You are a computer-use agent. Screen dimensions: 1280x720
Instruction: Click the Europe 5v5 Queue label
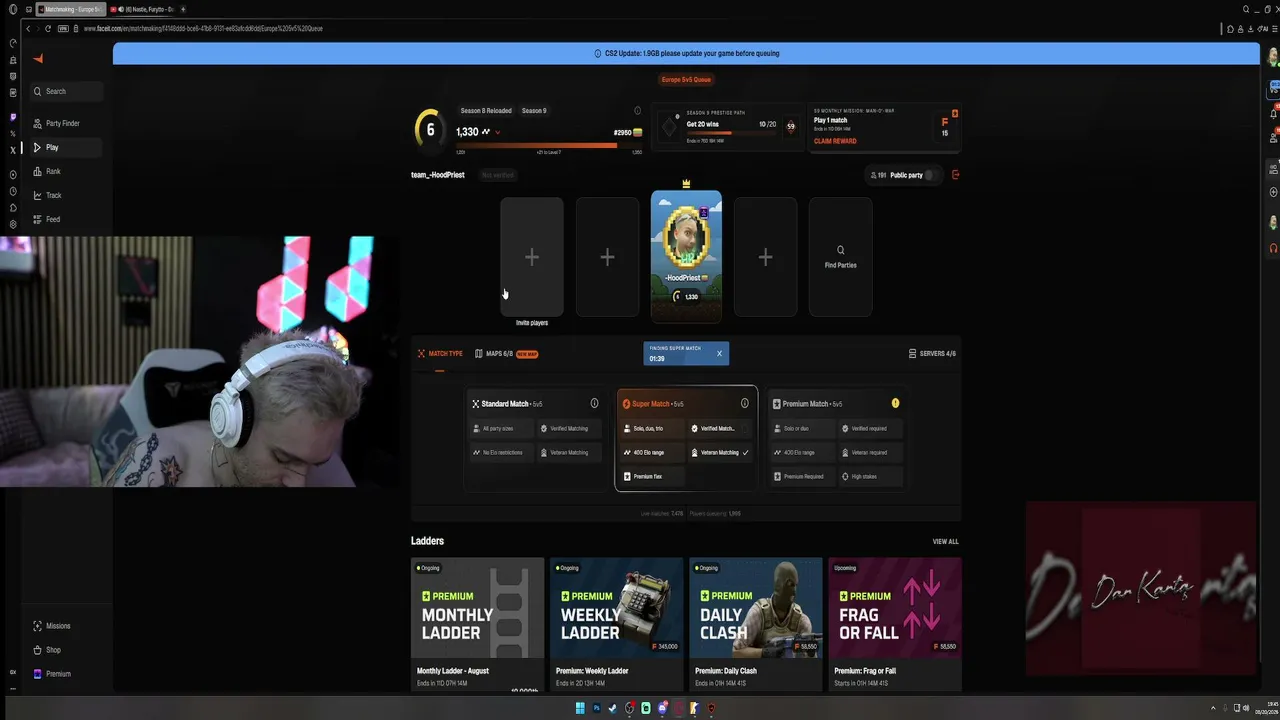tap(686, 80)
